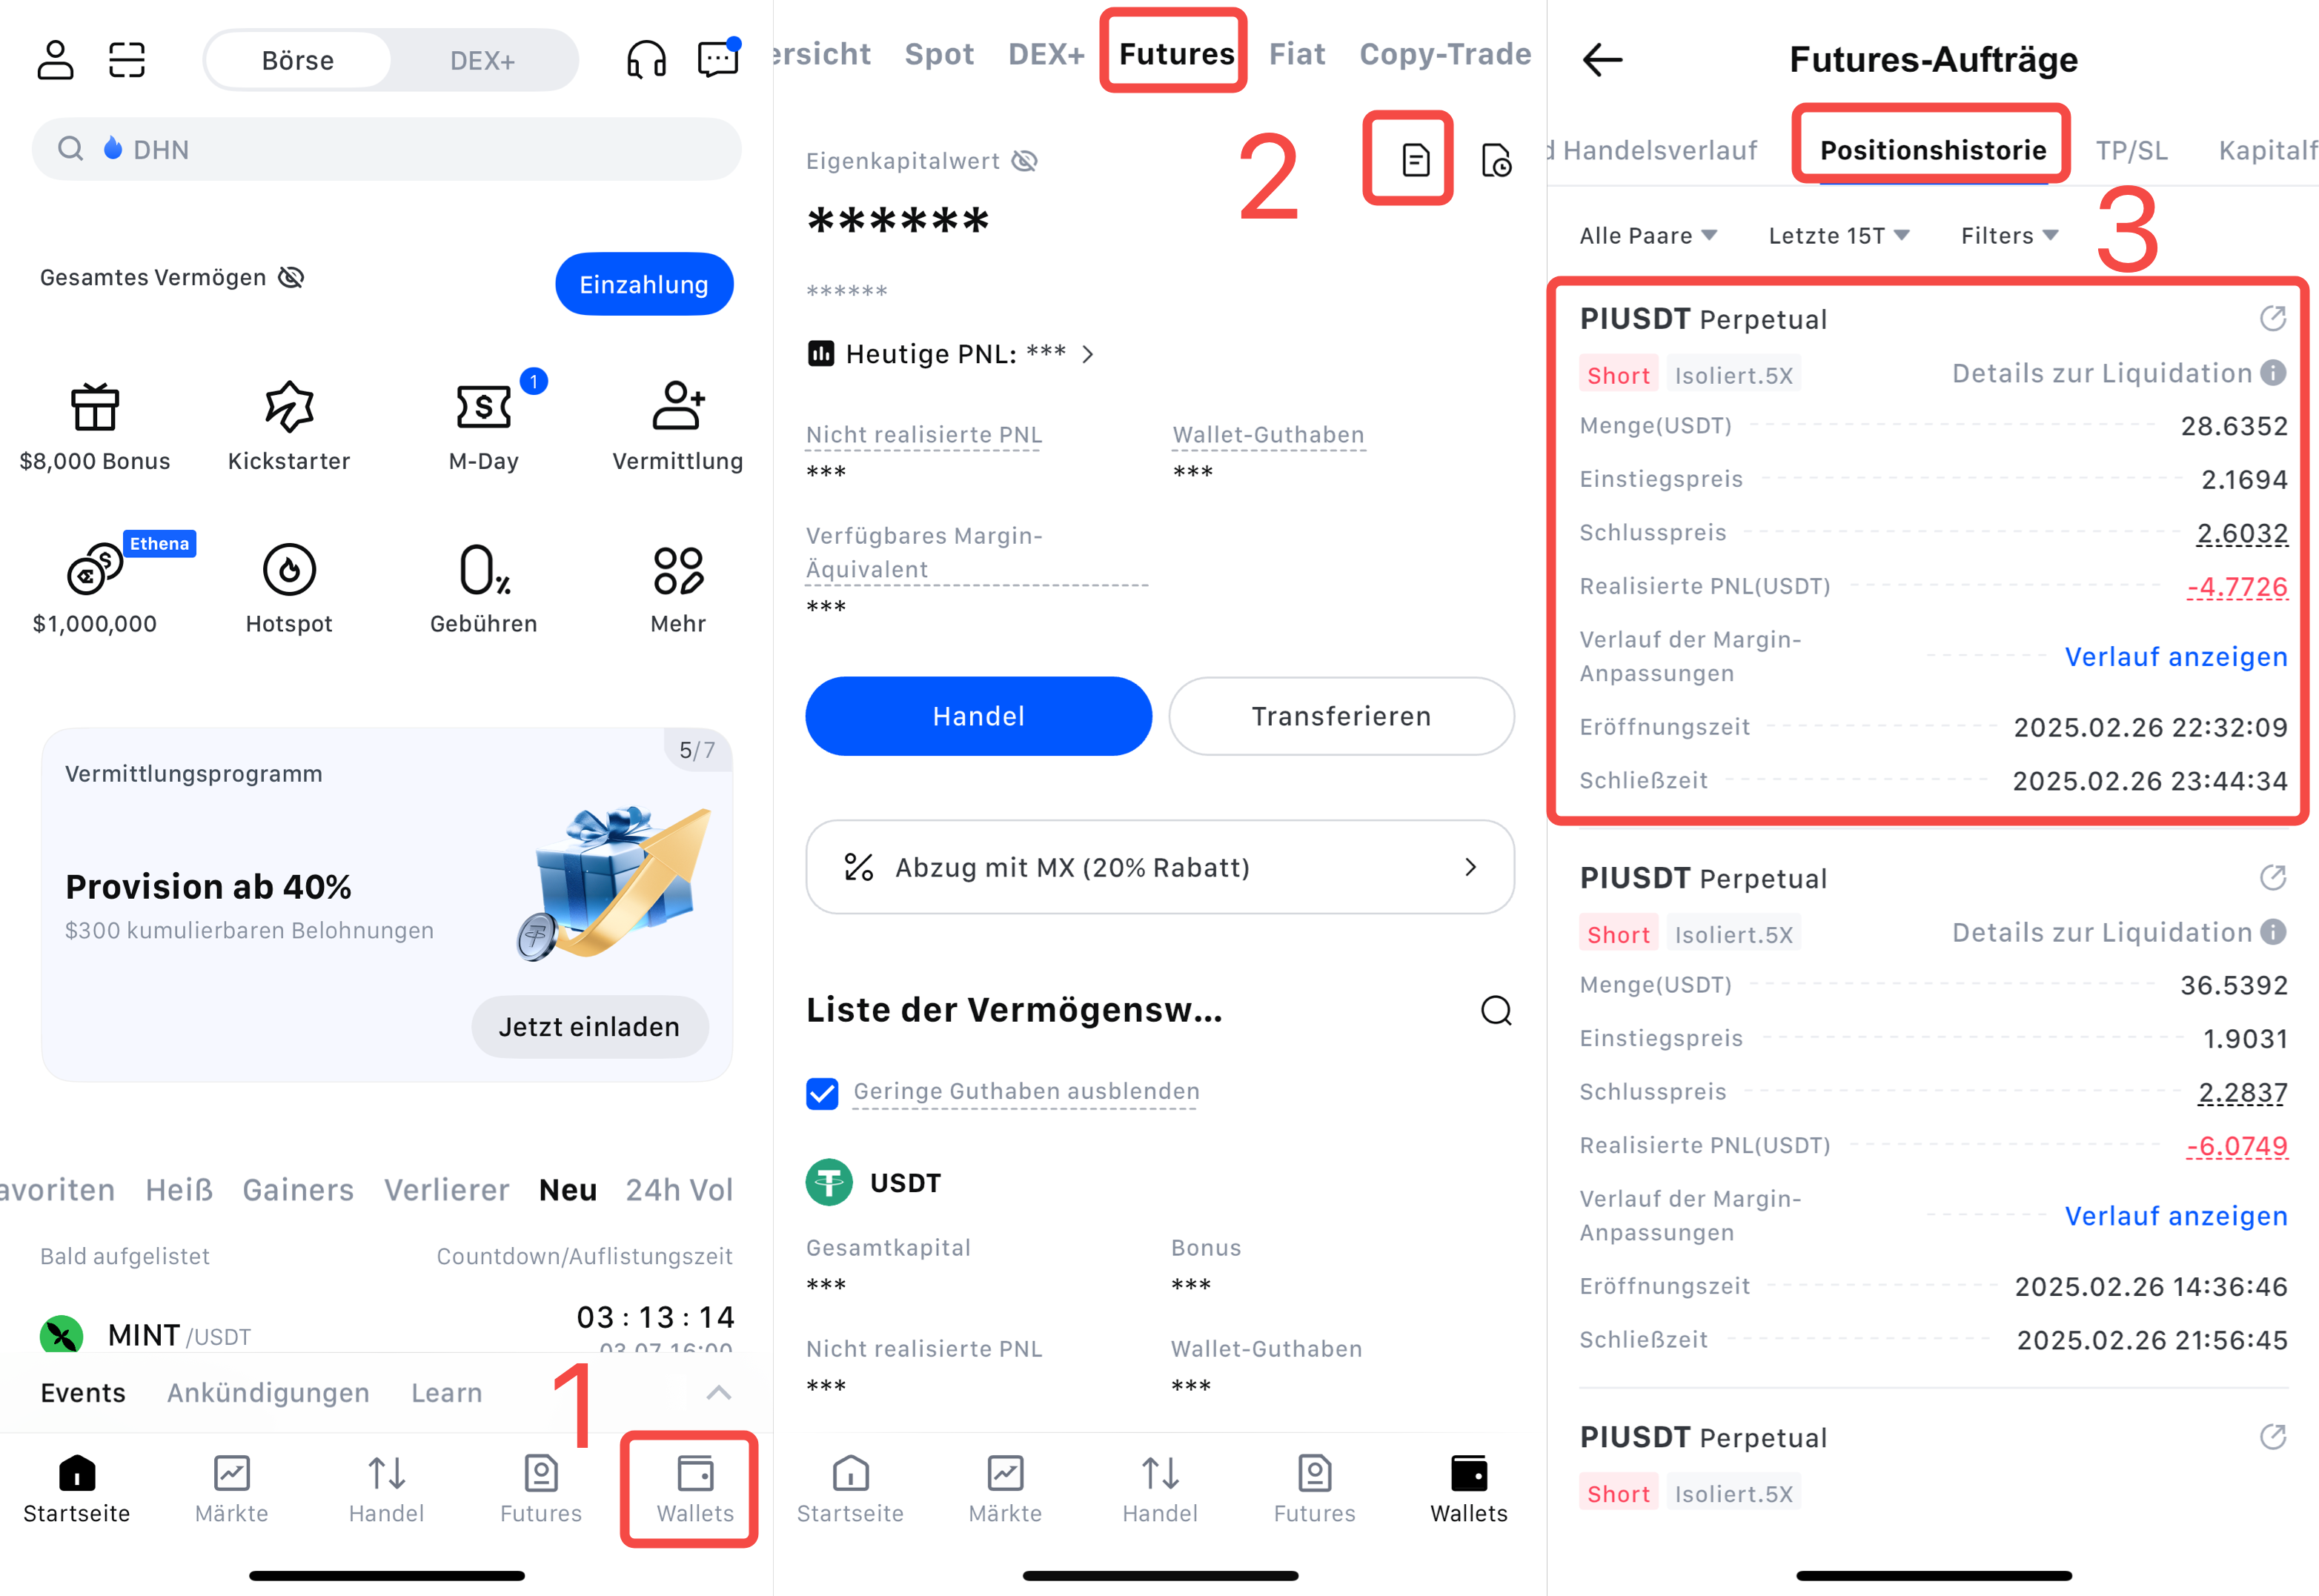Toggle visibility of Gesamtes Vermögen

tap(291, 277)
